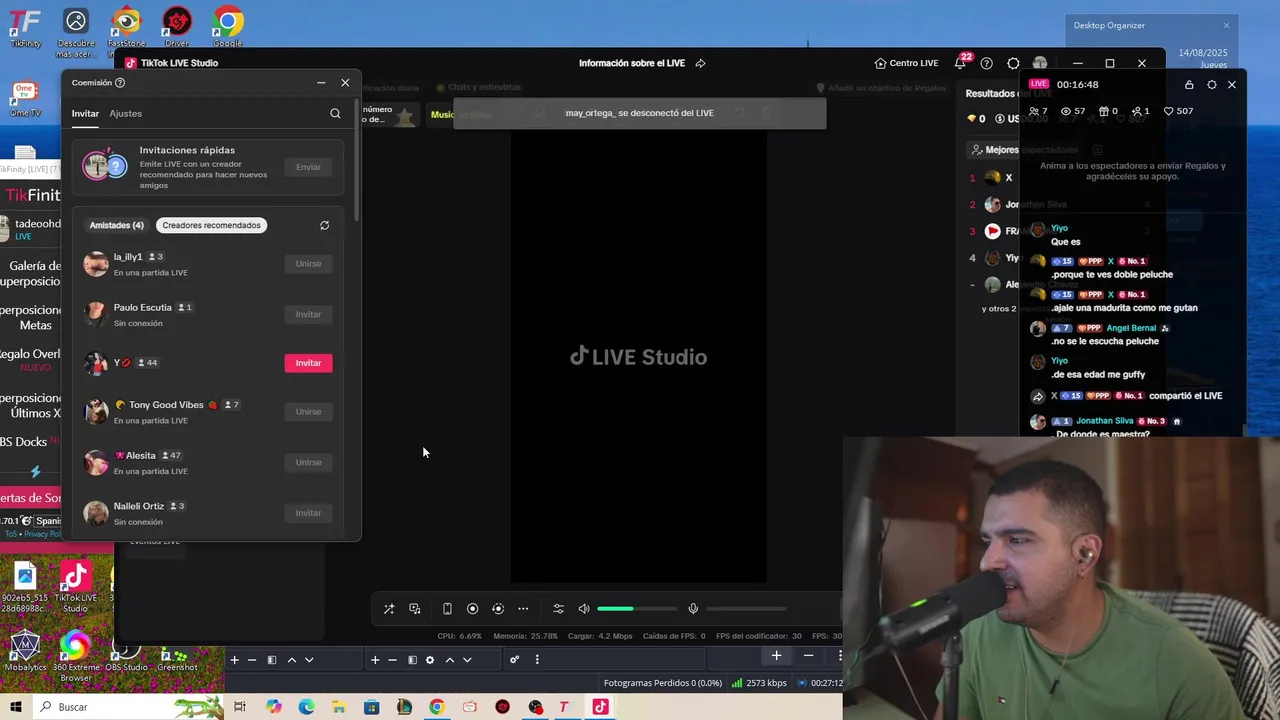Select the Amistades (4) filter

[x=116, y=225]
